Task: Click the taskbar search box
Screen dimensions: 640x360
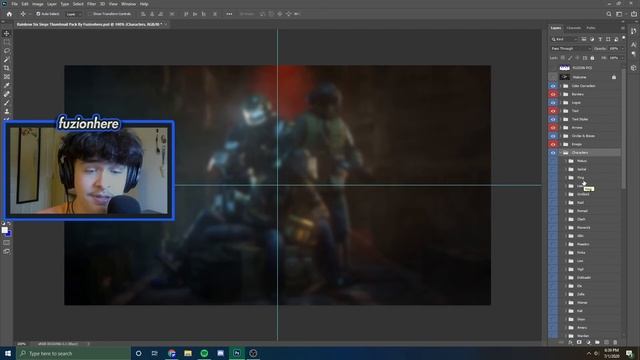Action: tap(73, 353)
